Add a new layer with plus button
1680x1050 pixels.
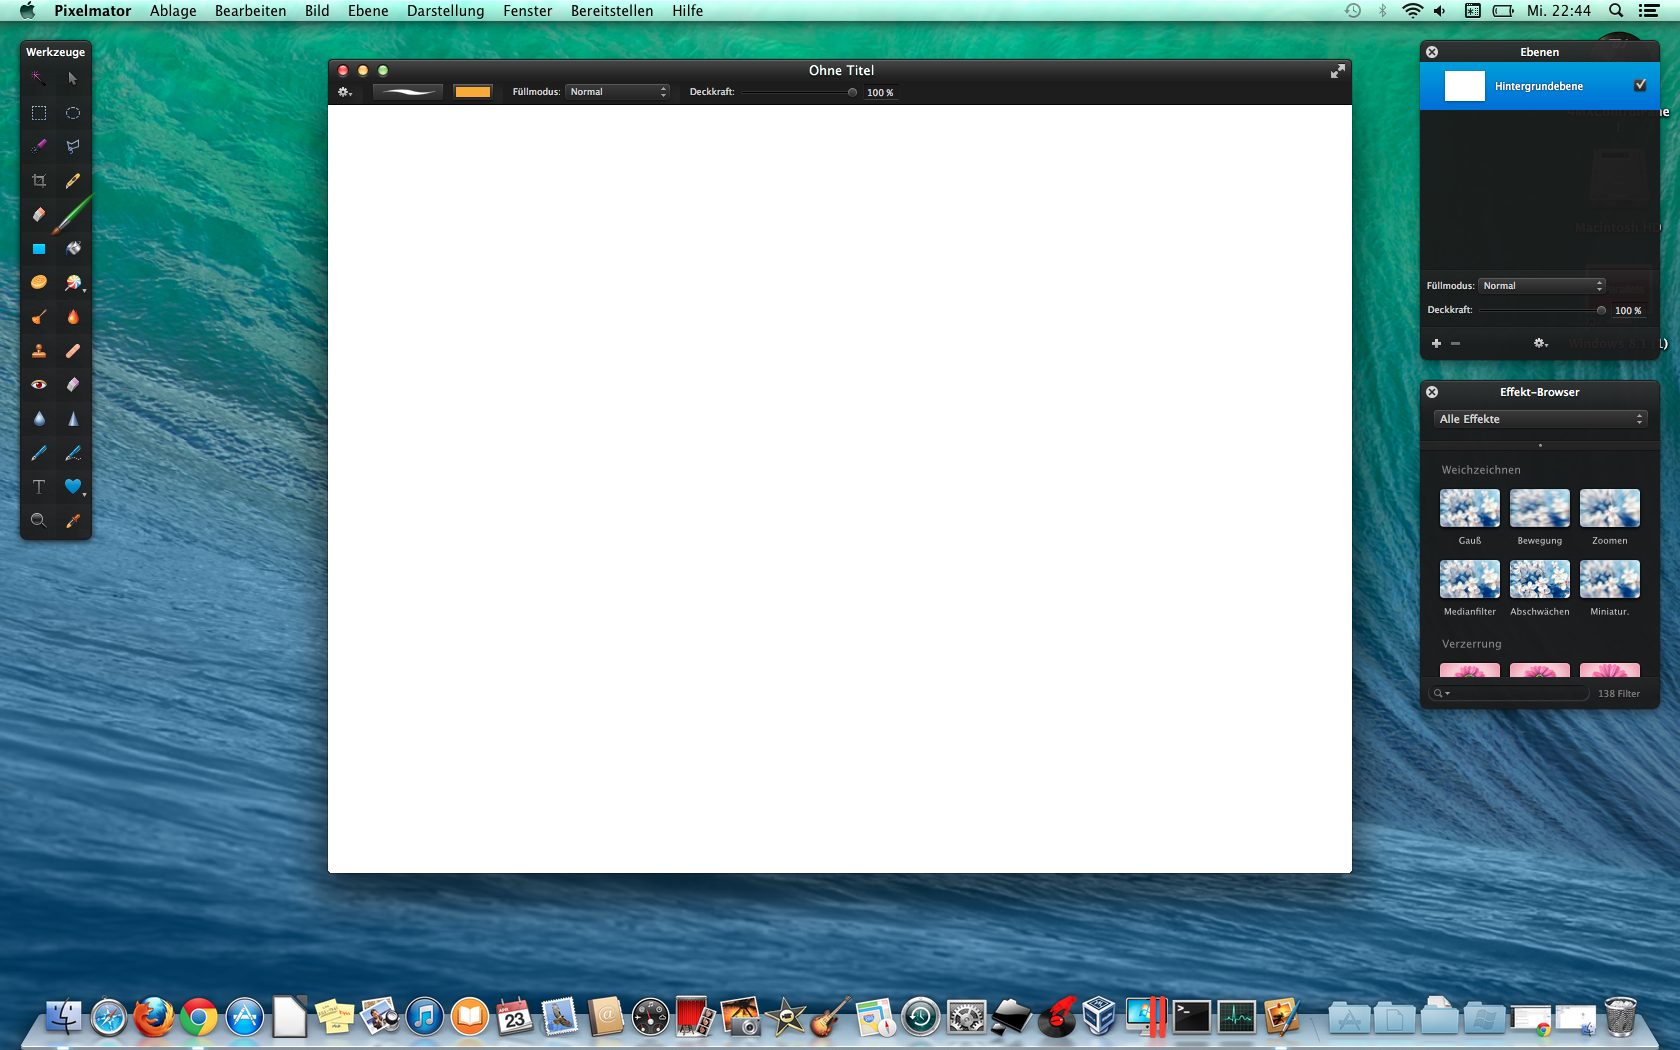coord(1436,343)
